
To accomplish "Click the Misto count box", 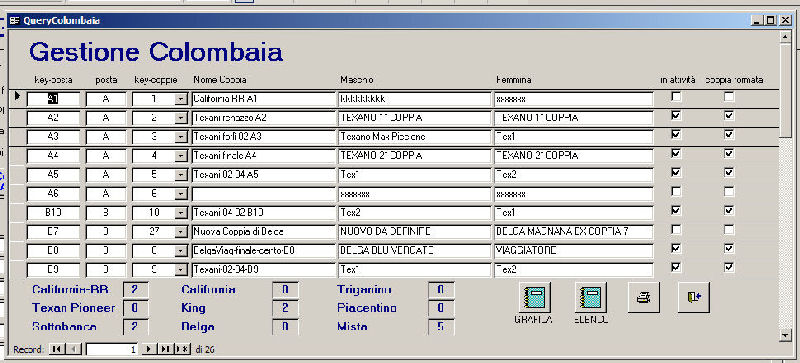I will click(441, 327).
